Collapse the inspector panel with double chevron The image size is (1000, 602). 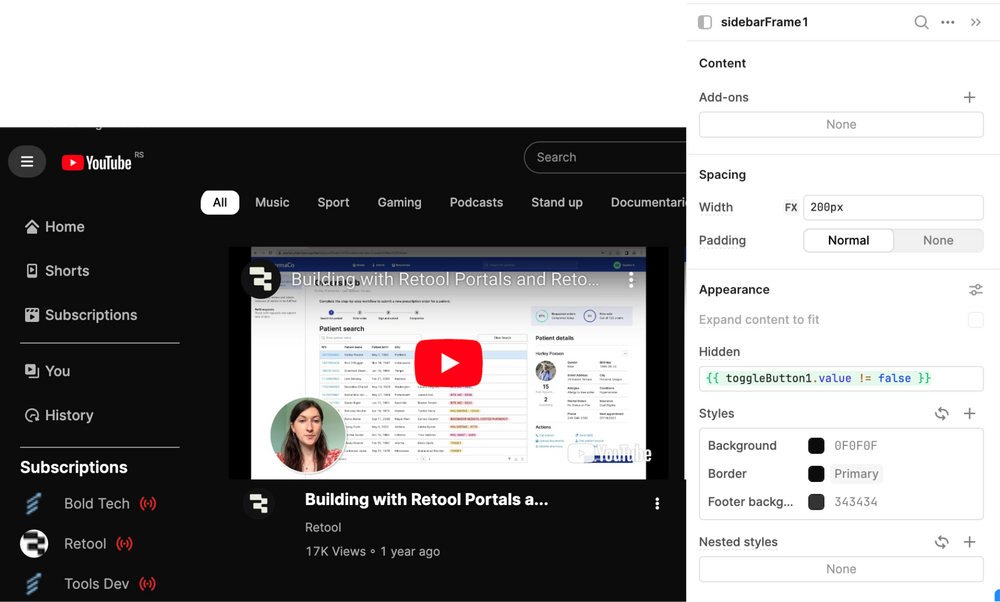click(976, 22)
